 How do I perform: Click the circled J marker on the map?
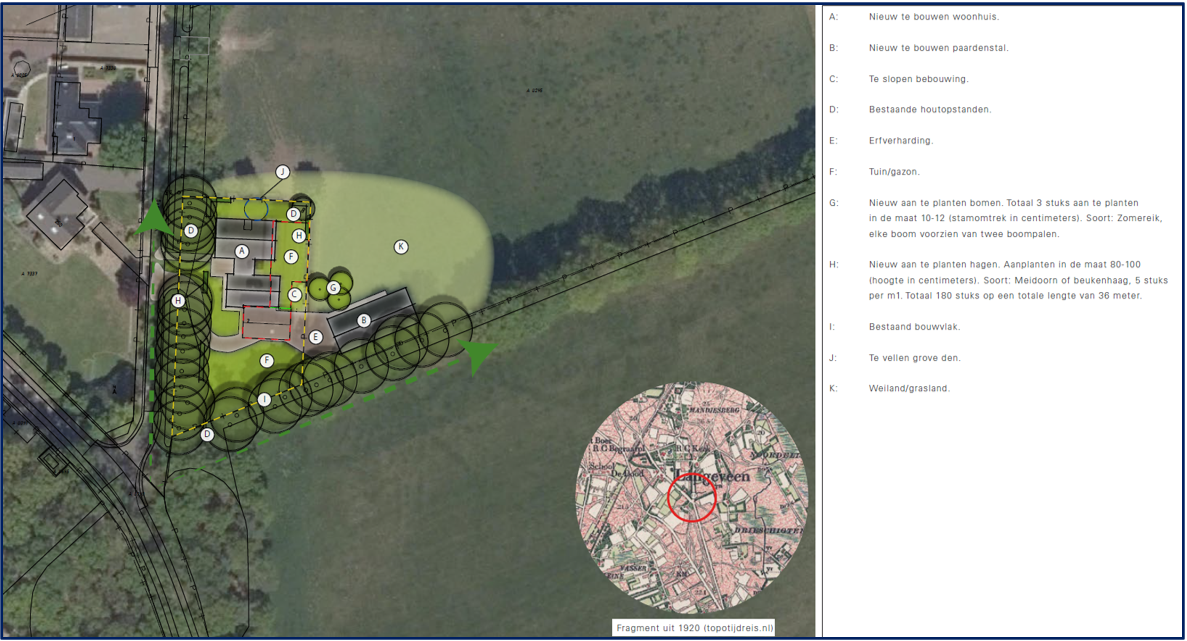(282, 172)
